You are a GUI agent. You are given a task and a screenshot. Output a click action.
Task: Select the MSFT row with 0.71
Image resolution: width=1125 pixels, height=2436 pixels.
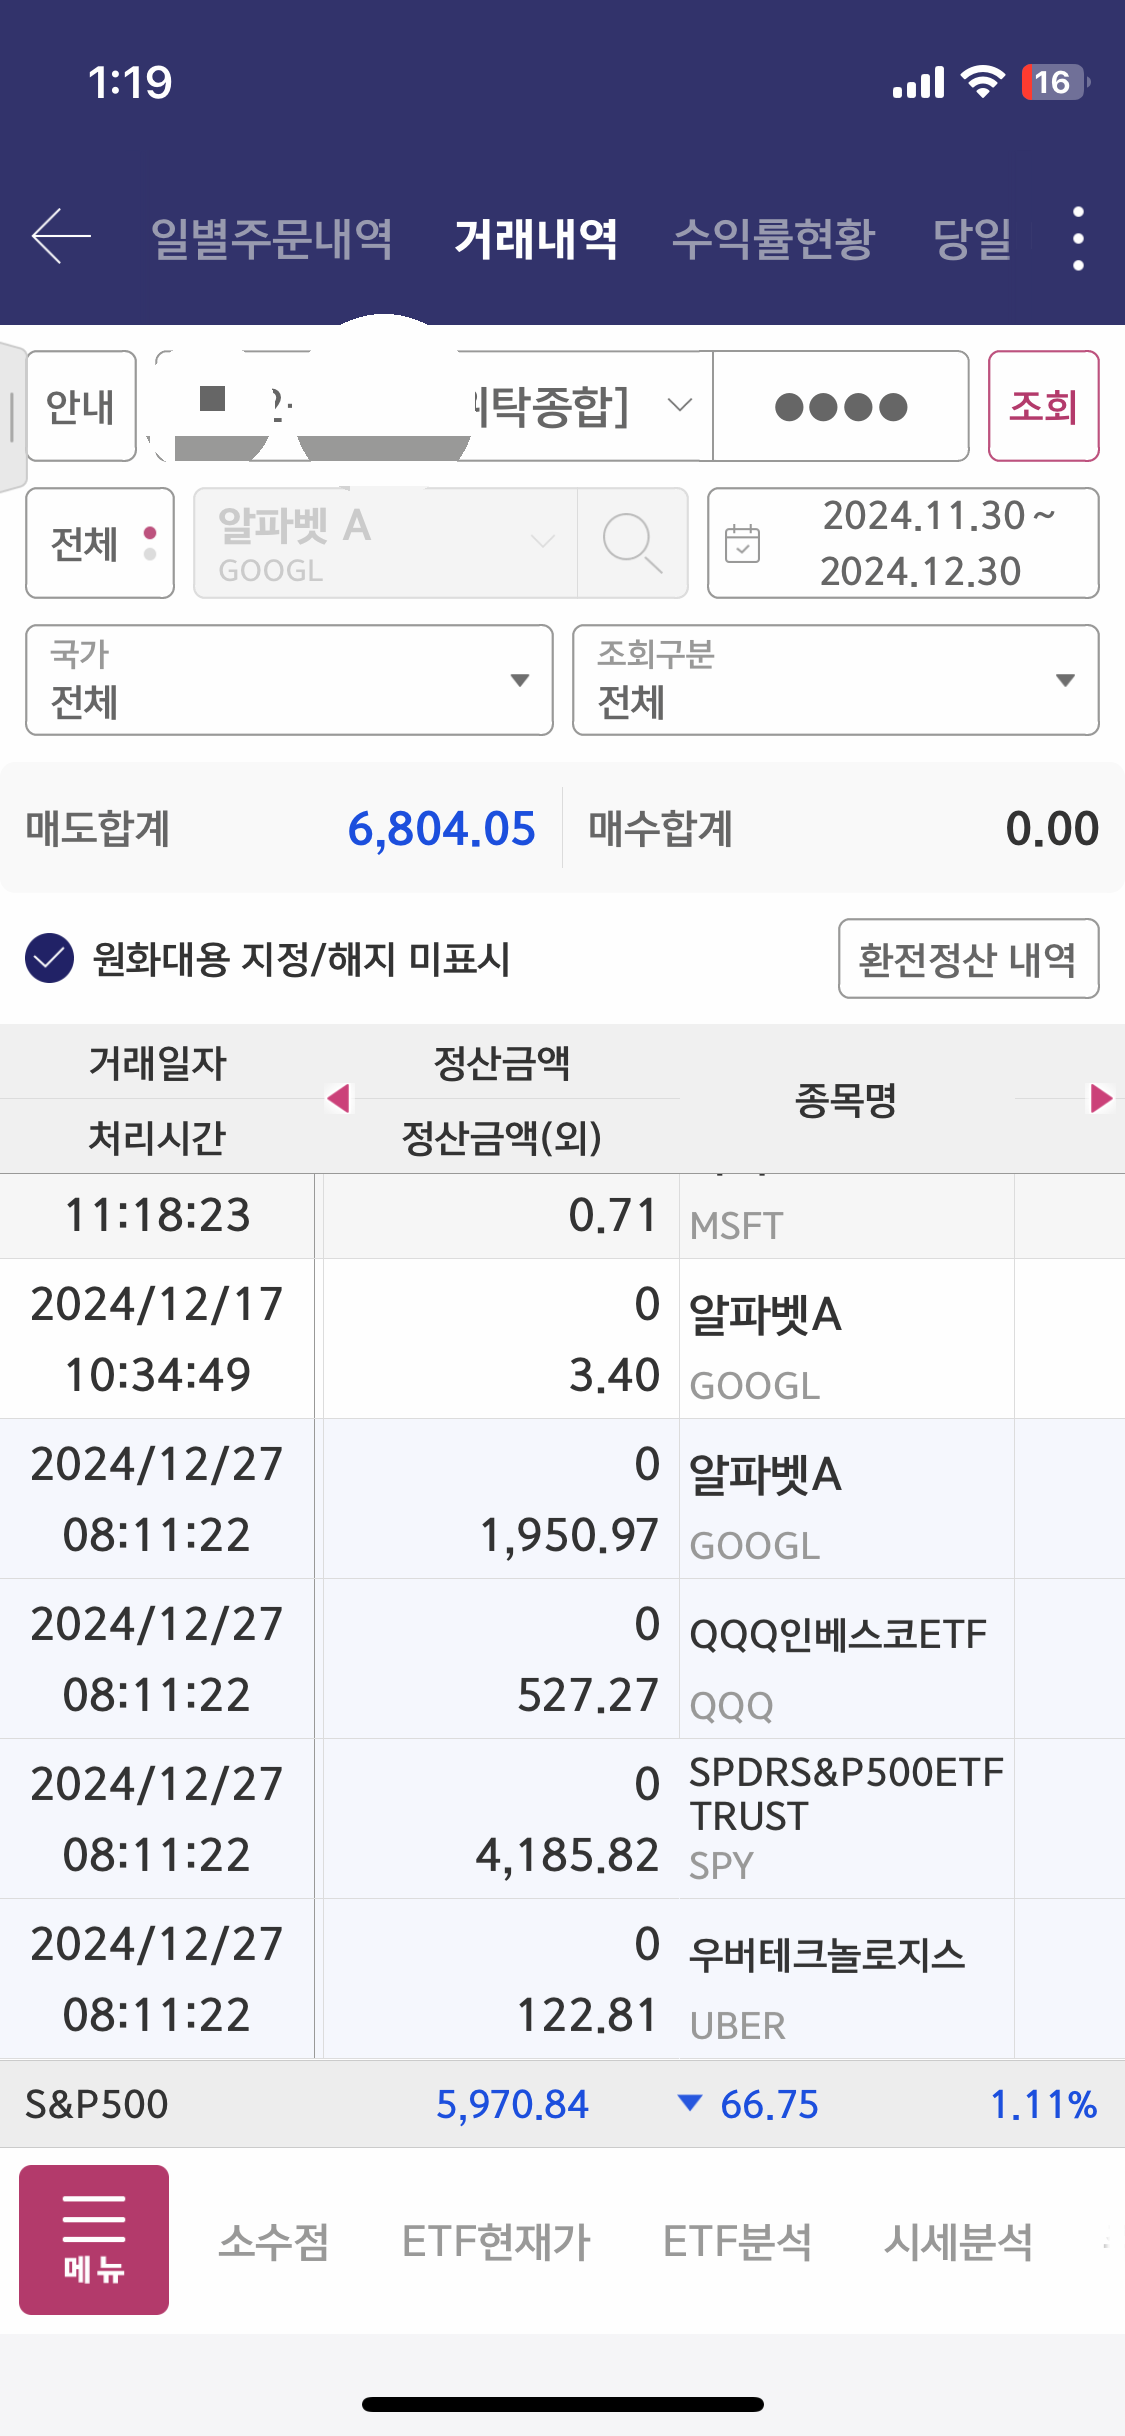[x=562, y=1216]
